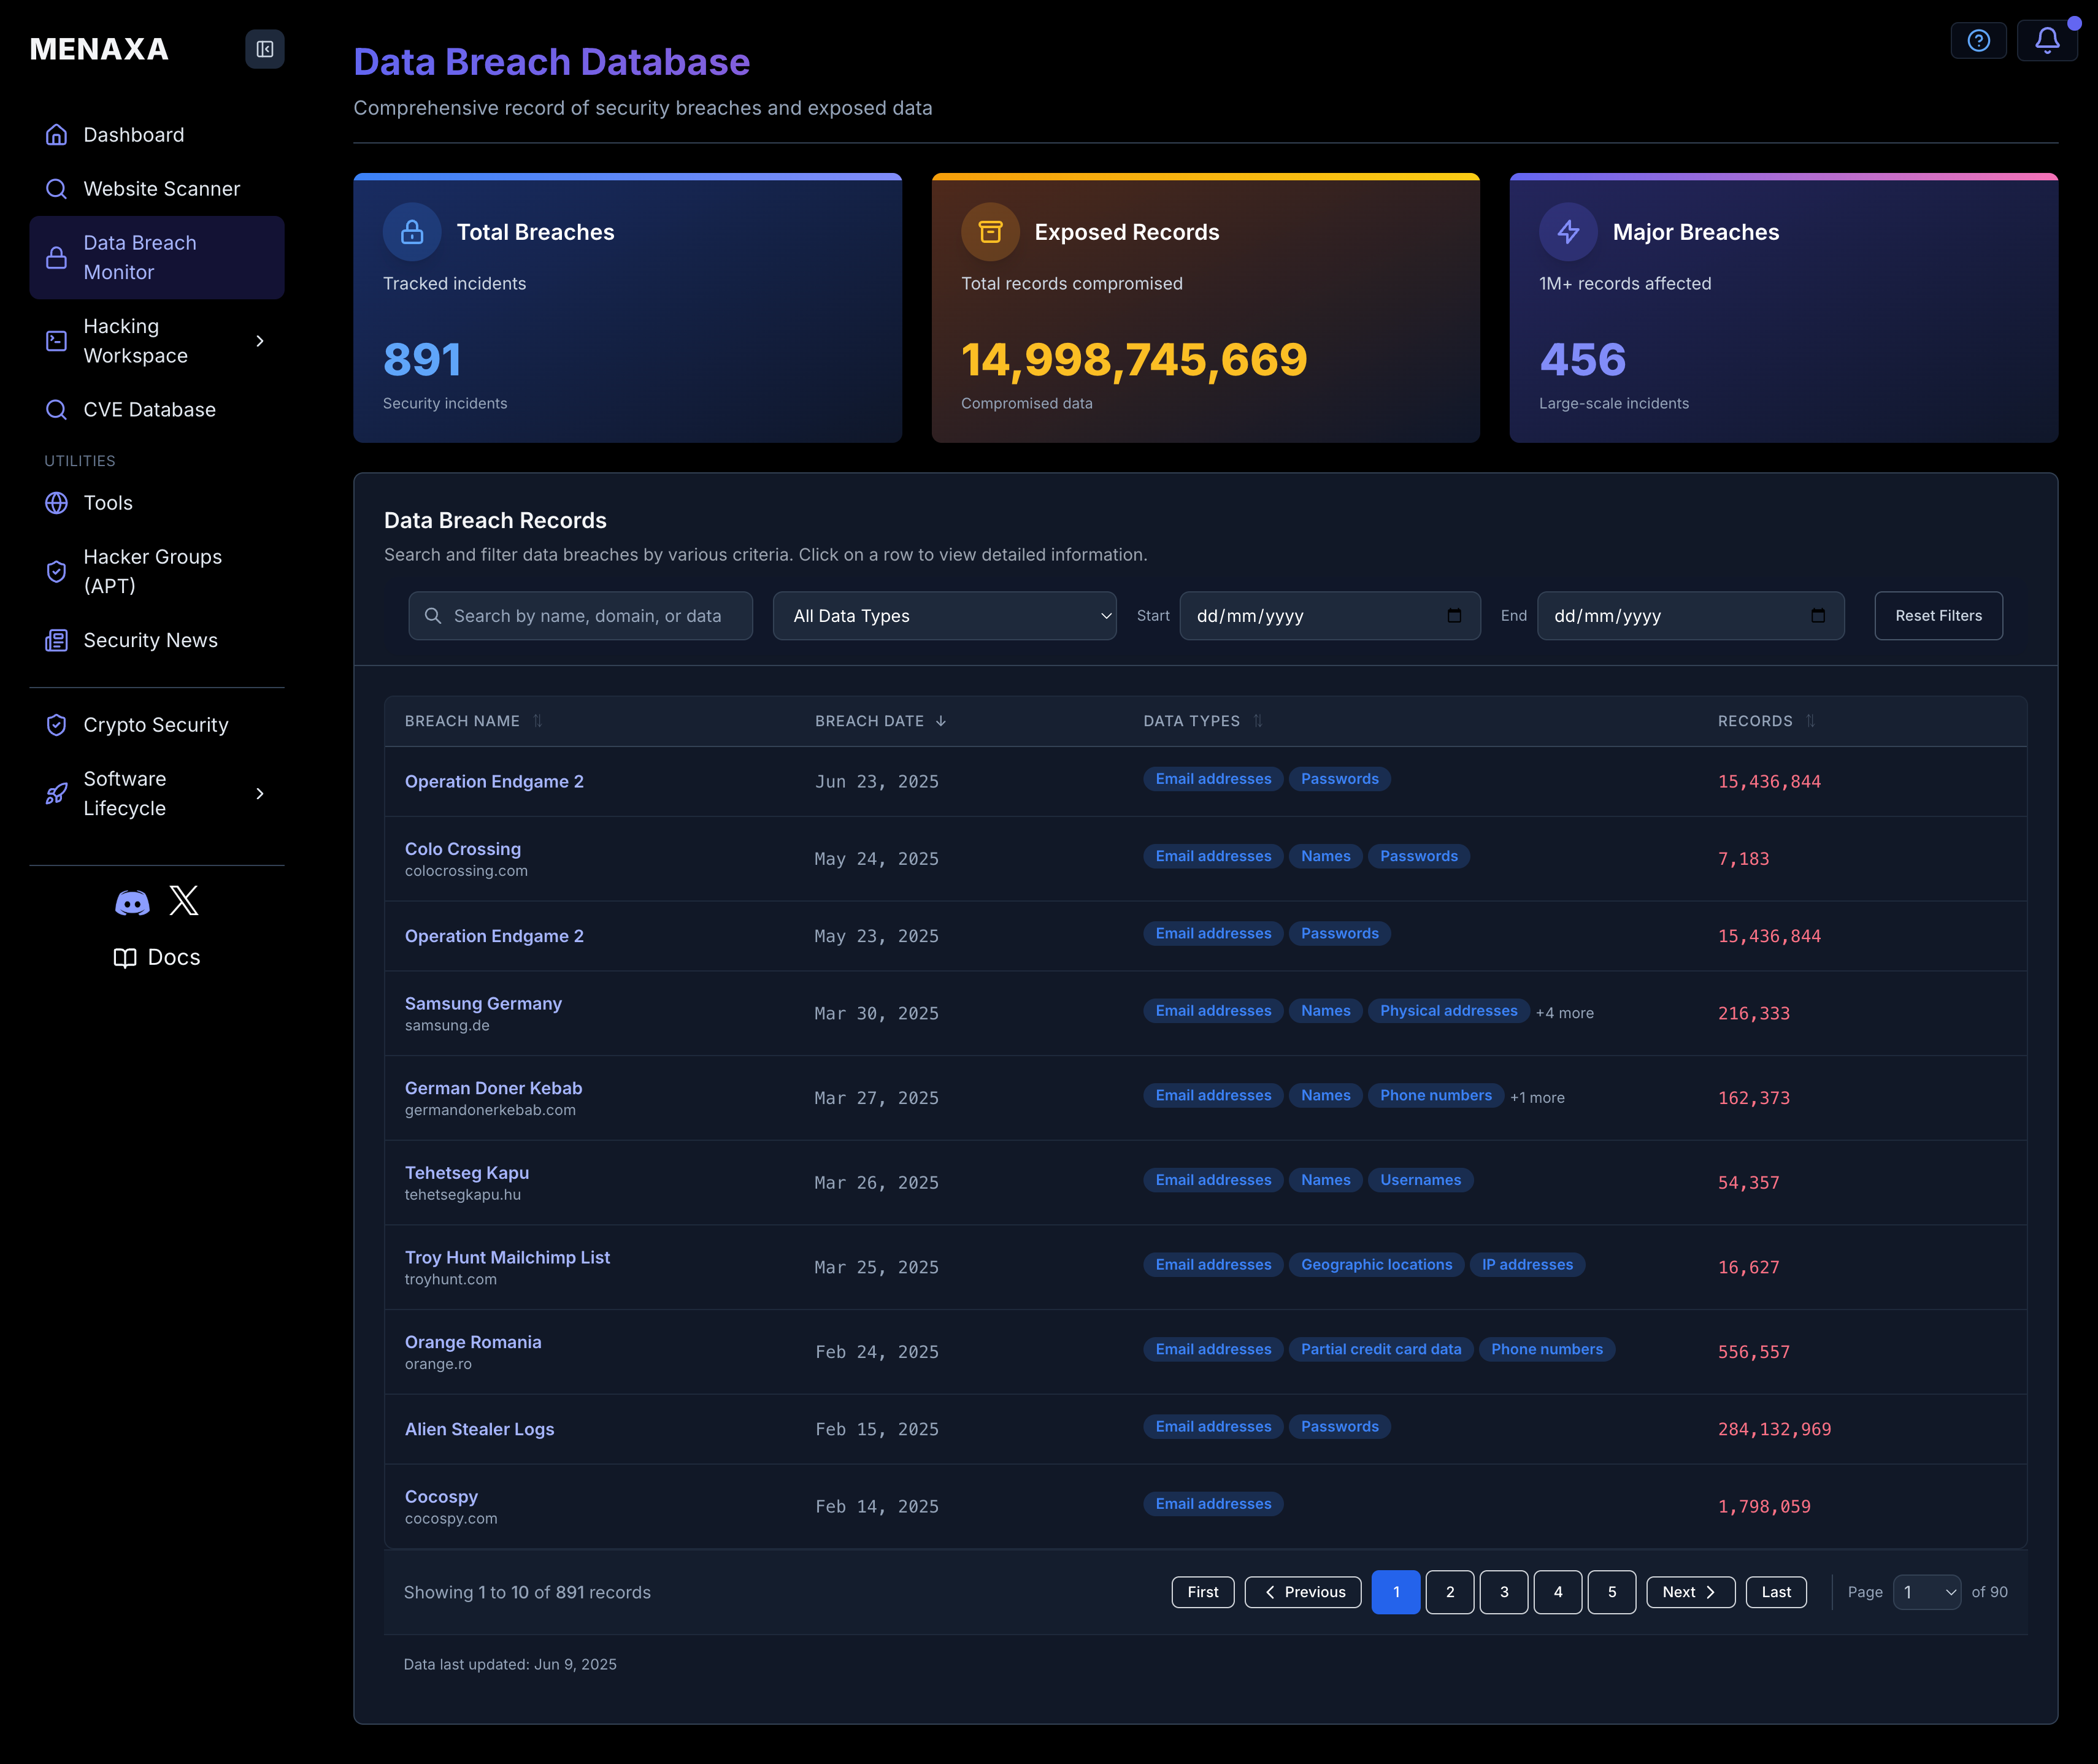Open the Discord community icon
The image size is (2098, 1764).
coord(132,903)
